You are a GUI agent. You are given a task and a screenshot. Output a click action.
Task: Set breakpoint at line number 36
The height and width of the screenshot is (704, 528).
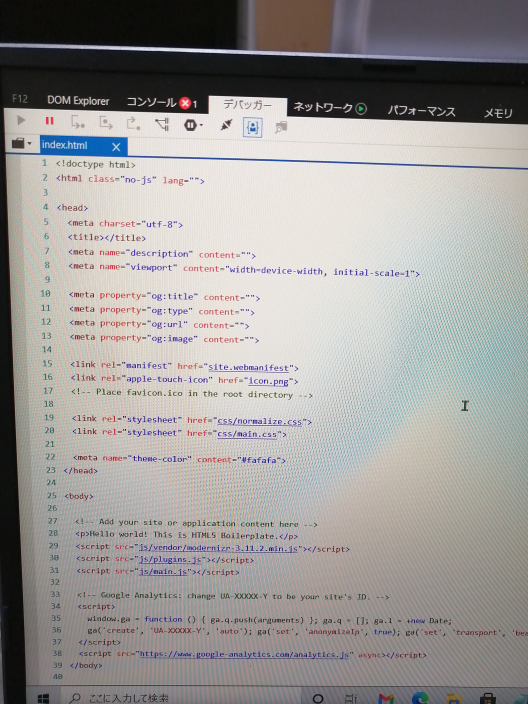57,629
